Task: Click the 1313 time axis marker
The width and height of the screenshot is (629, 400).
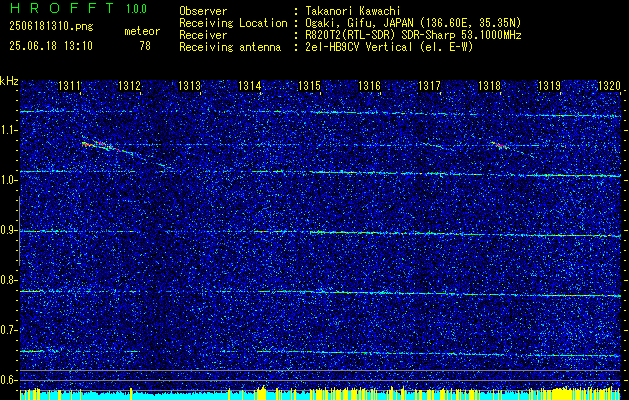Action: 189,85
